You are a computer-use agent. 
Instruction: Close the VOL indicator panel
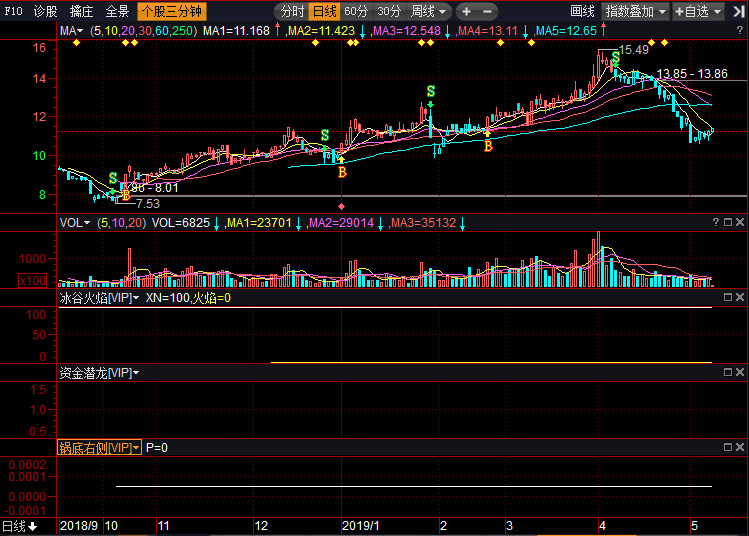(x=740, y=222)
